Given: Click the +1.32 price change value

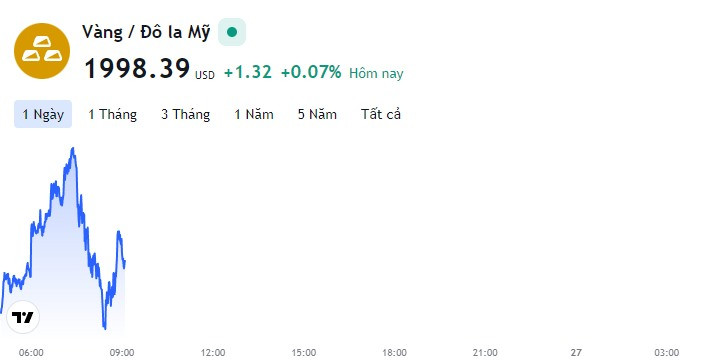Looking at the screenshot, I should pyautogui.click(x=248, y=72).
